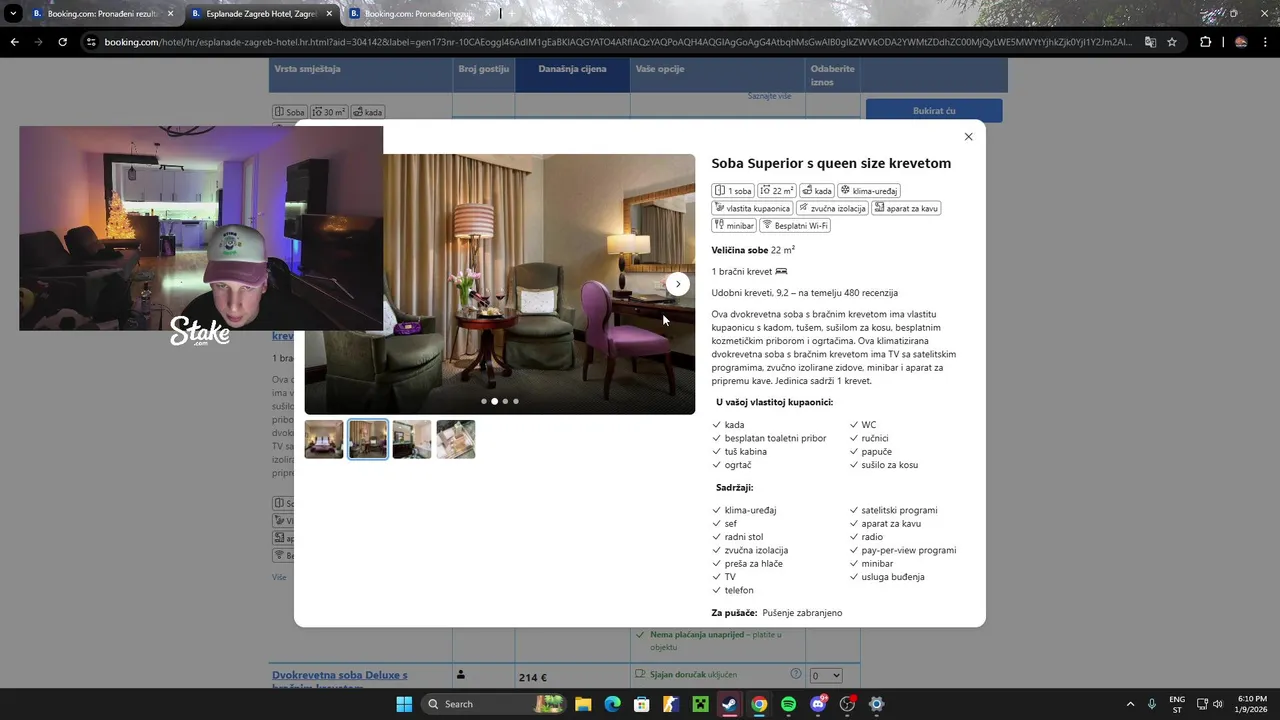Open ENG ST language switcher

coord(1177,704)
